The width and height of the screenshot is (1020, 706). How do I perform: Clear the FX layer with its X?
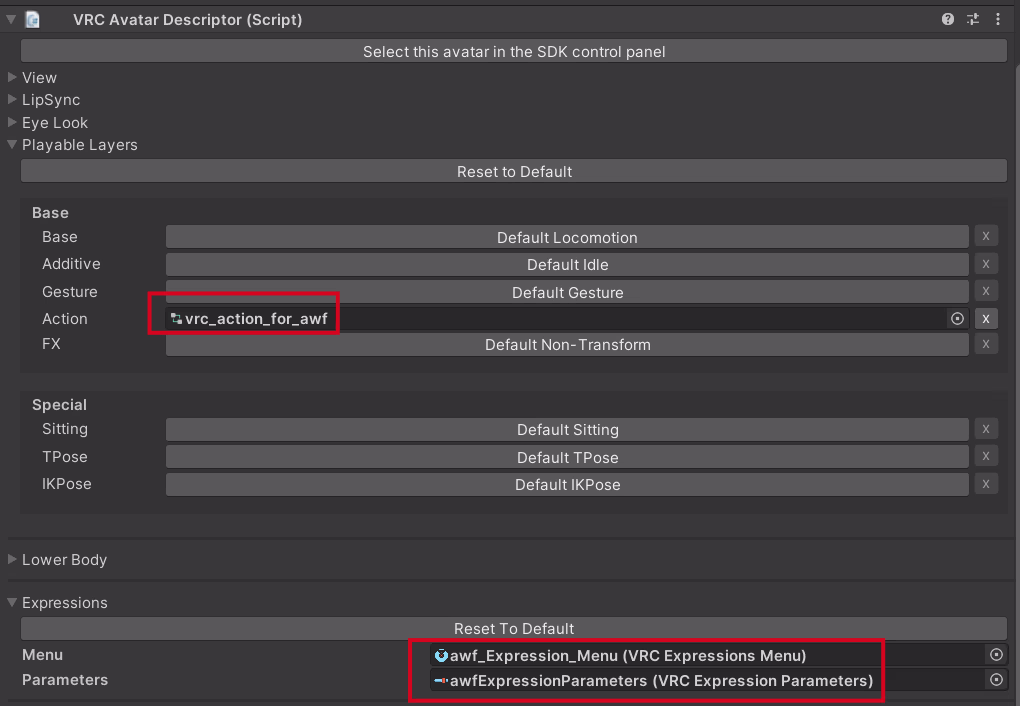tap(986, 344)
